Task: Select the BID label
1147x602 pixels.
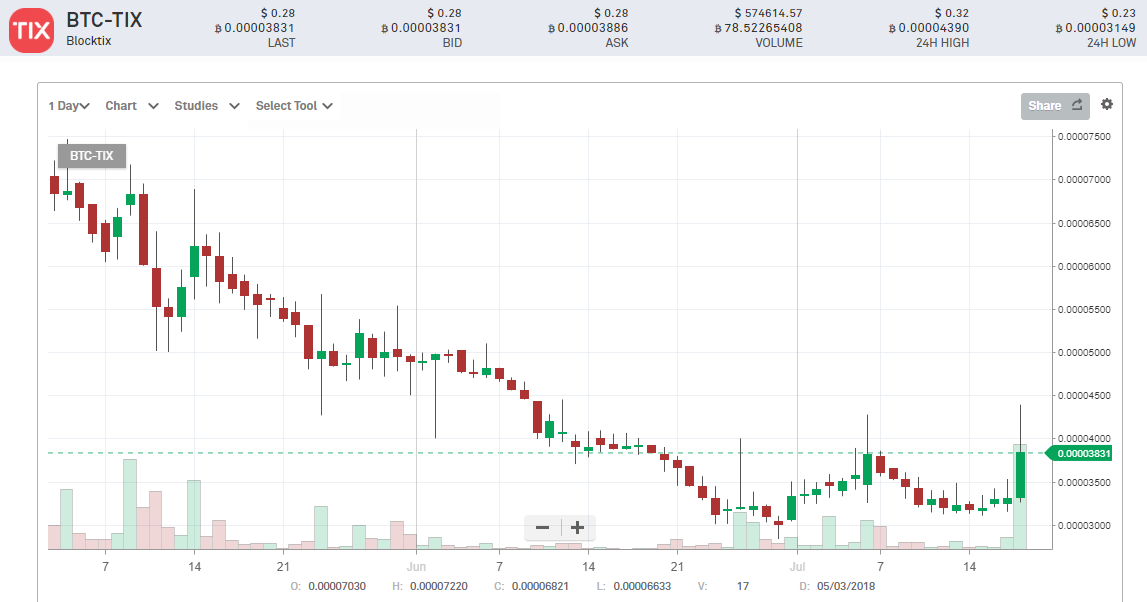Action: pyautogui.click(x=452, y=43)
